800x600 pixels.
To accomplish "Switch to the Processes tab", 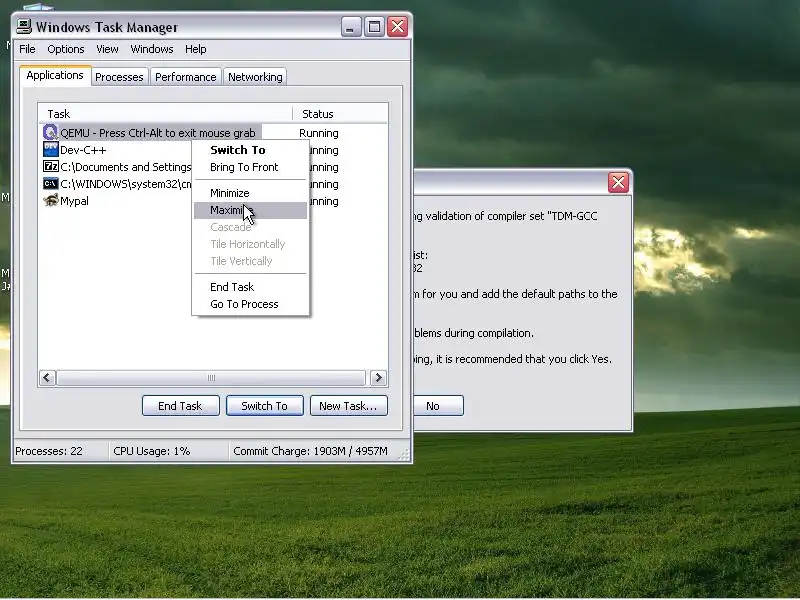I will [x=119, y=77].
